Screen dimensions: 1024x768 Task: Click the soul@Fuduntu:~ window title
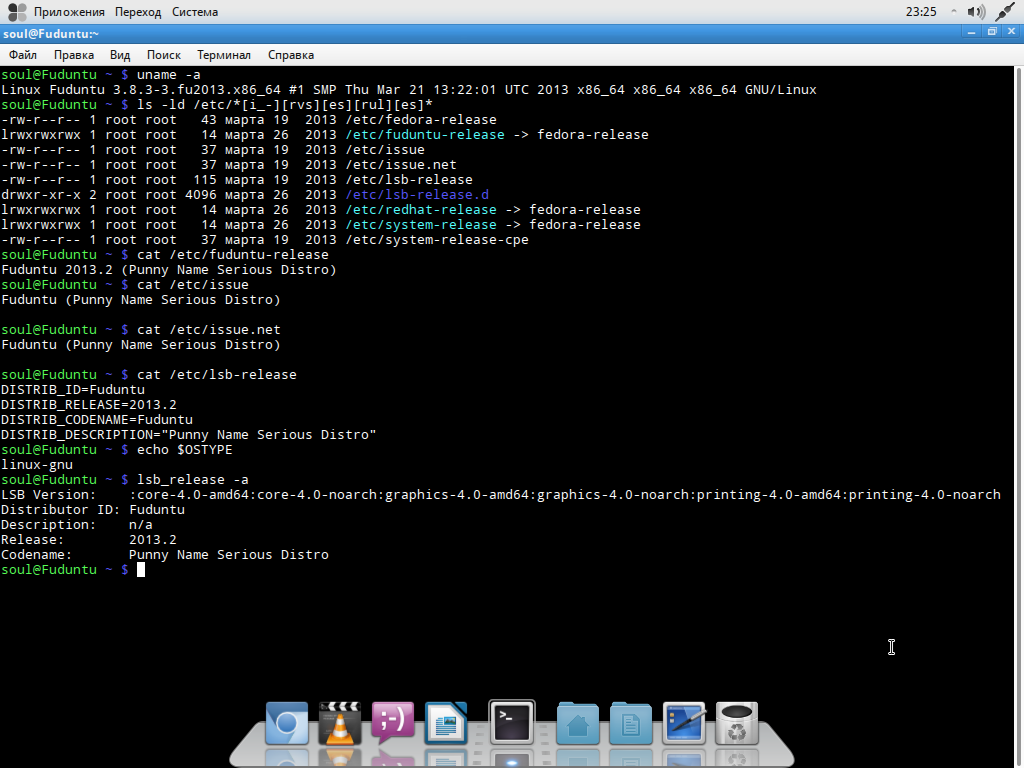click(x=51, y=34)
